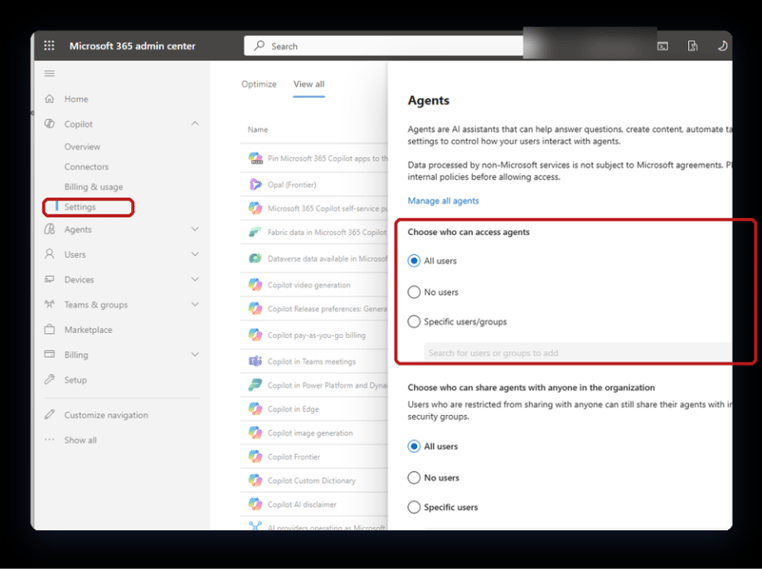Screen dimensions: 762x569
Task: Click the Copilot in Teams meetings icon
Action: point(255,361)
